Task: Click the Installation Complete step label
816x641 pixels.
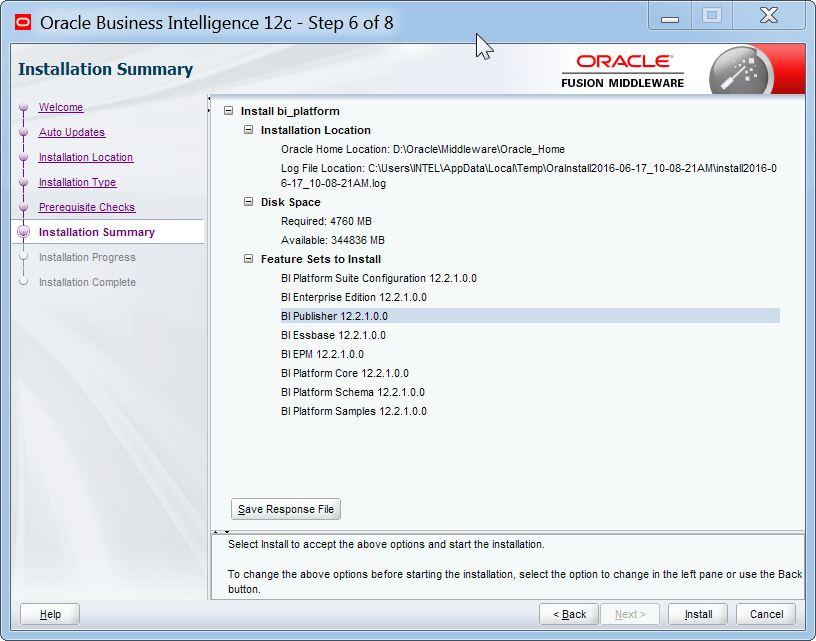Action: [x=87, y=282]
